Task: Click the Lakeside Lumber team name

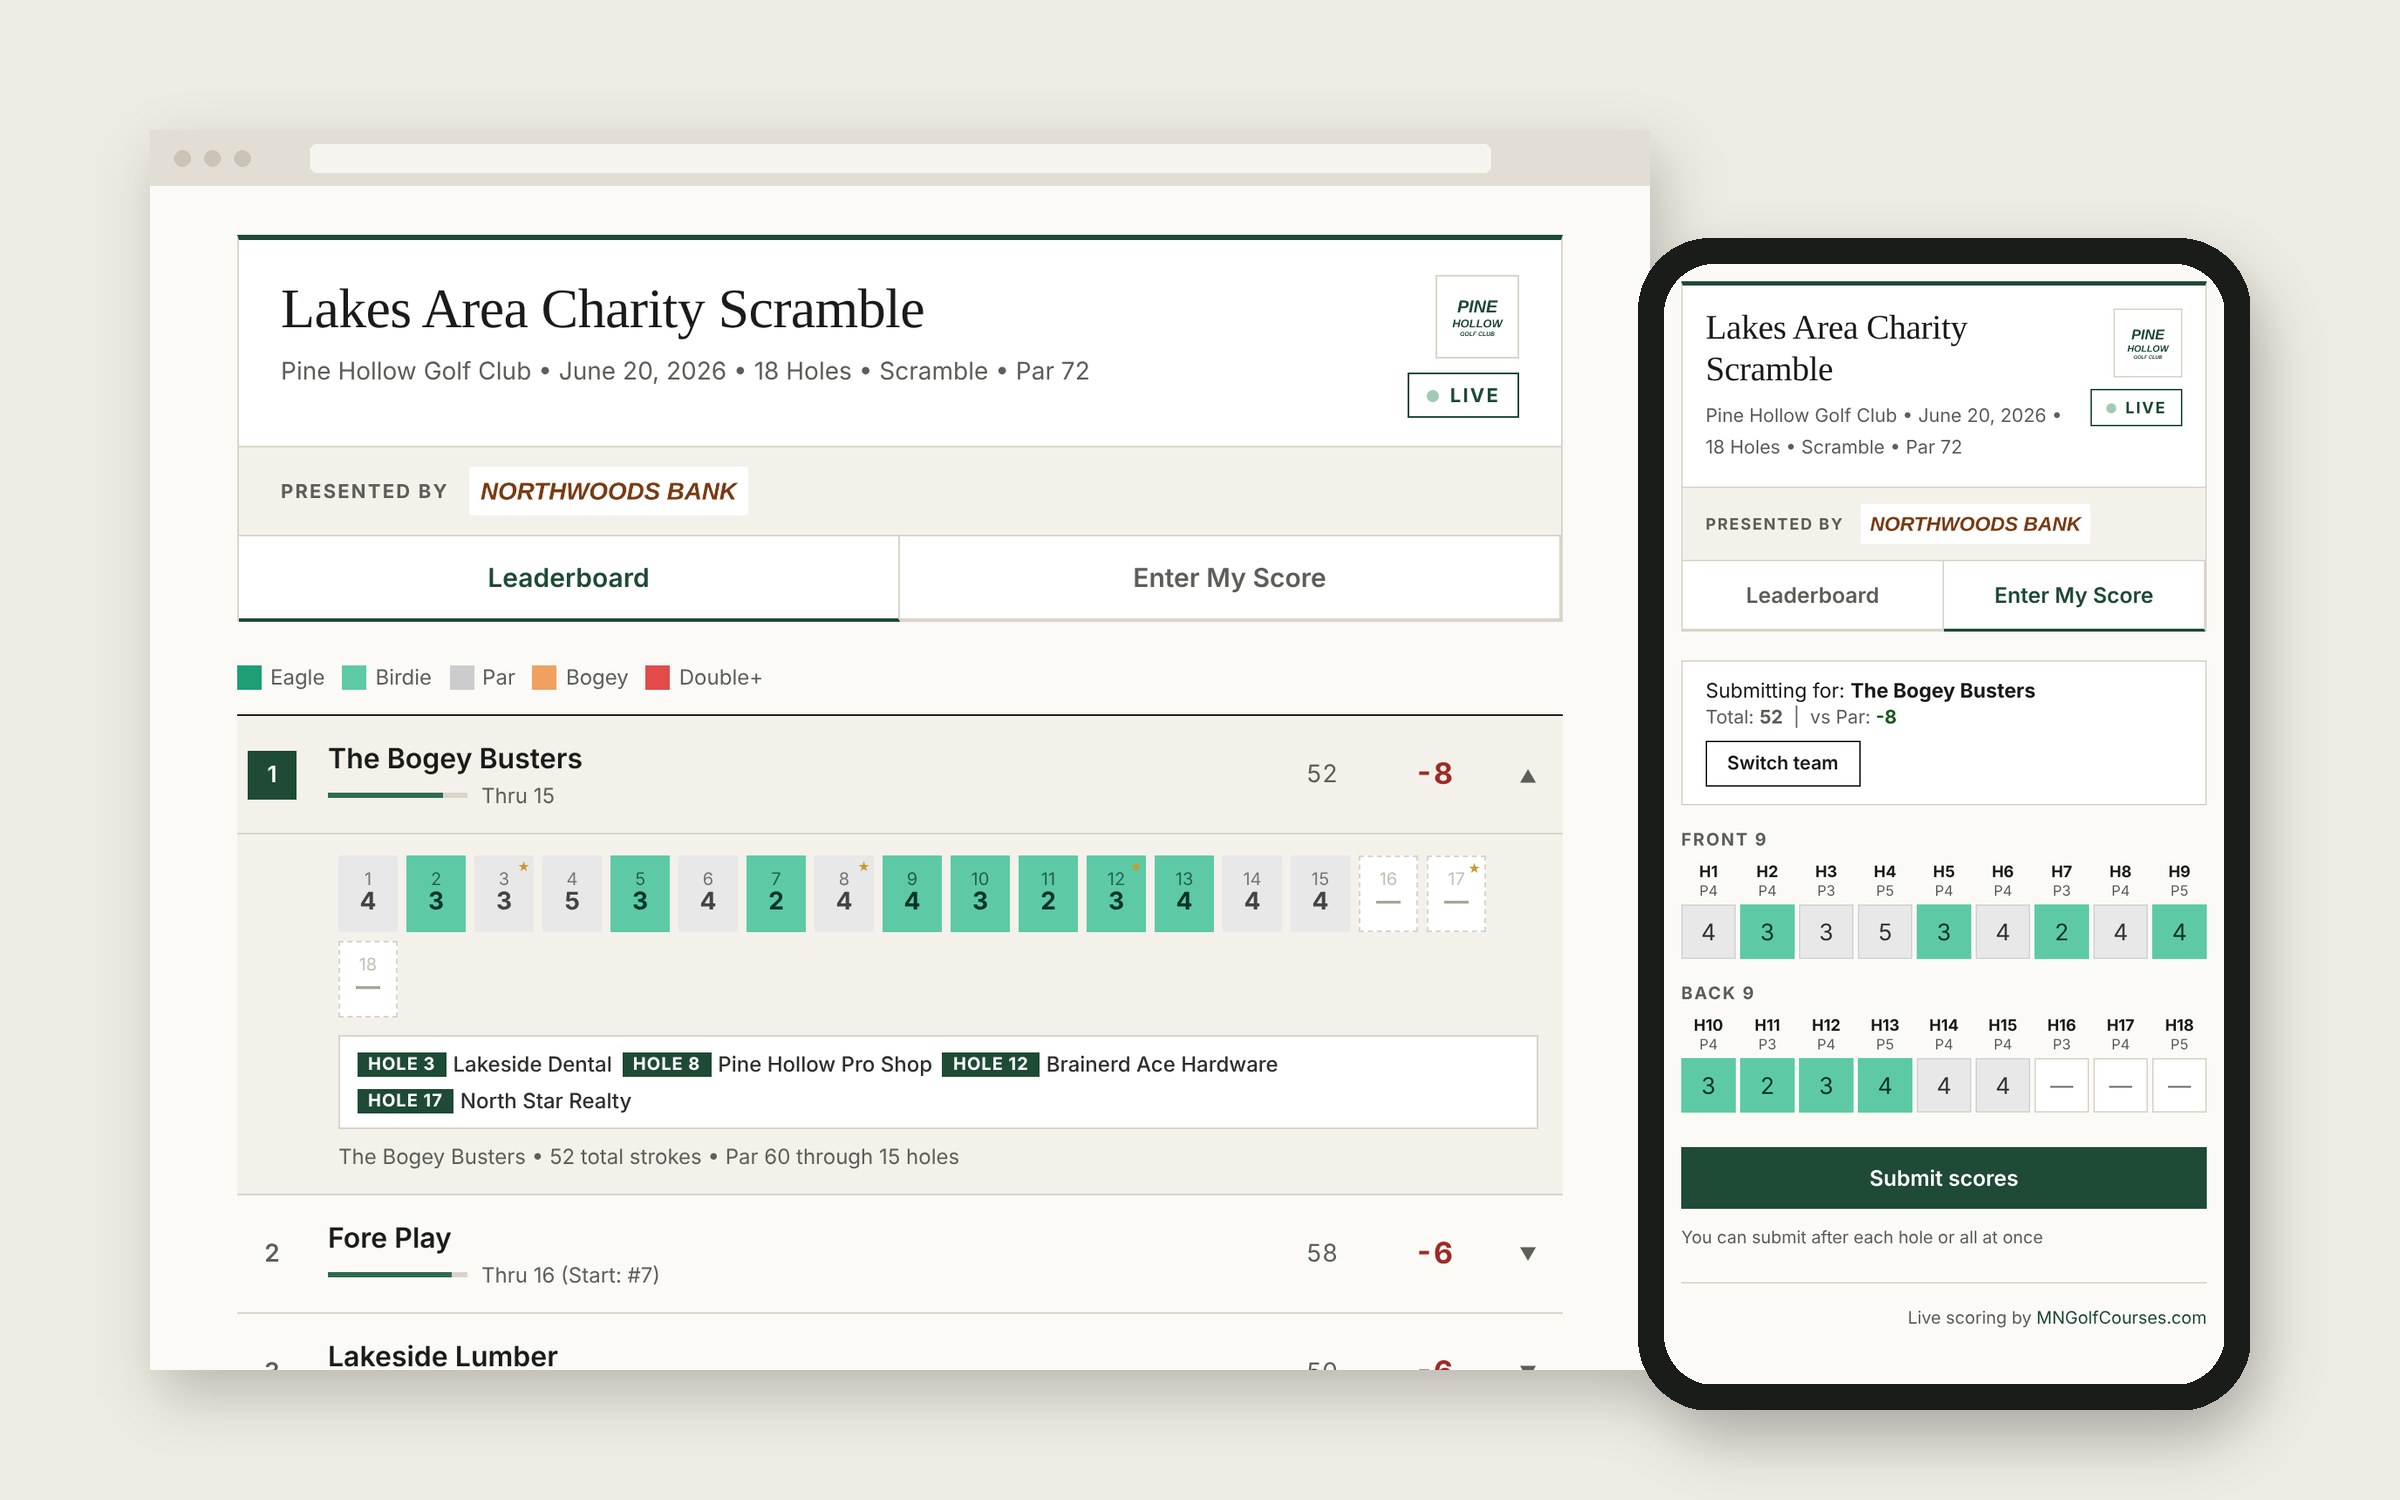Action: 442,1356
